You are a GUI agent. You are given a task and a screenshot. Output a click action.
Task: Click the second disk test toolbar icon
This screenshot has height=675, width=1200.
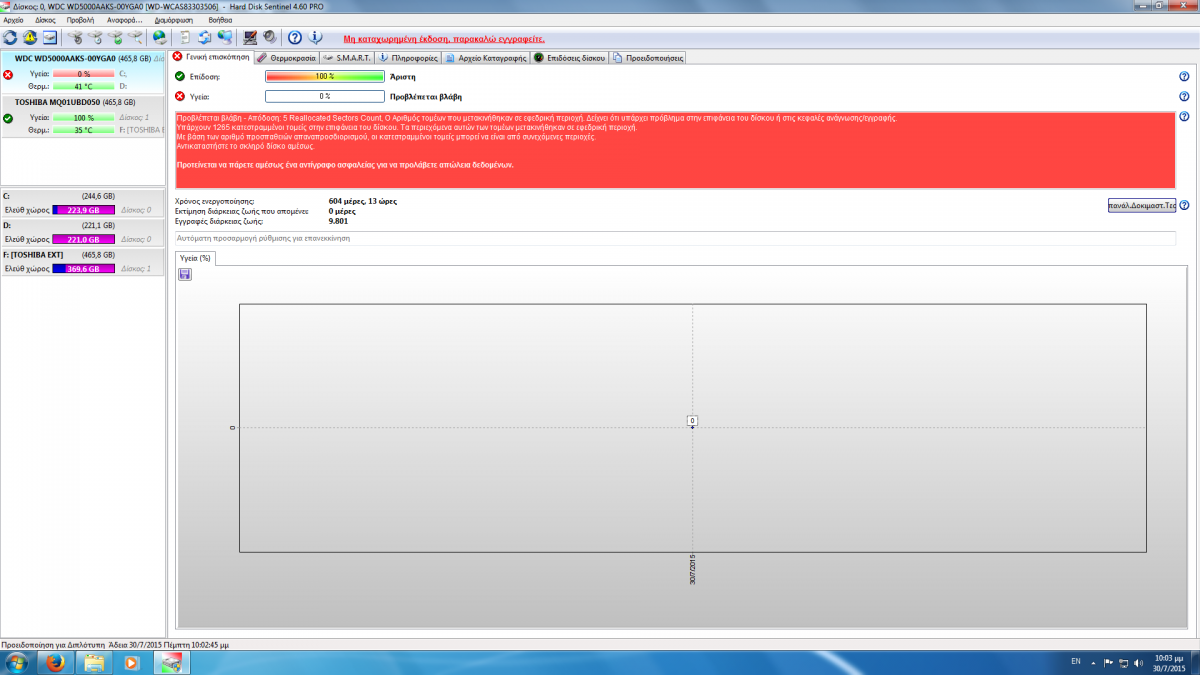pyautogui.click(x=95, y=38)
